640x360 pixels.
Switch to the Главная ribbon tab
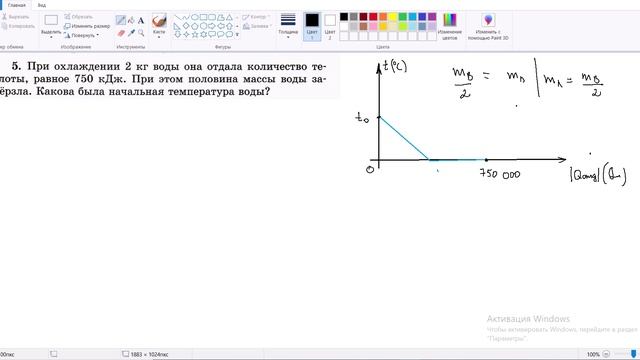pos(17,5)
